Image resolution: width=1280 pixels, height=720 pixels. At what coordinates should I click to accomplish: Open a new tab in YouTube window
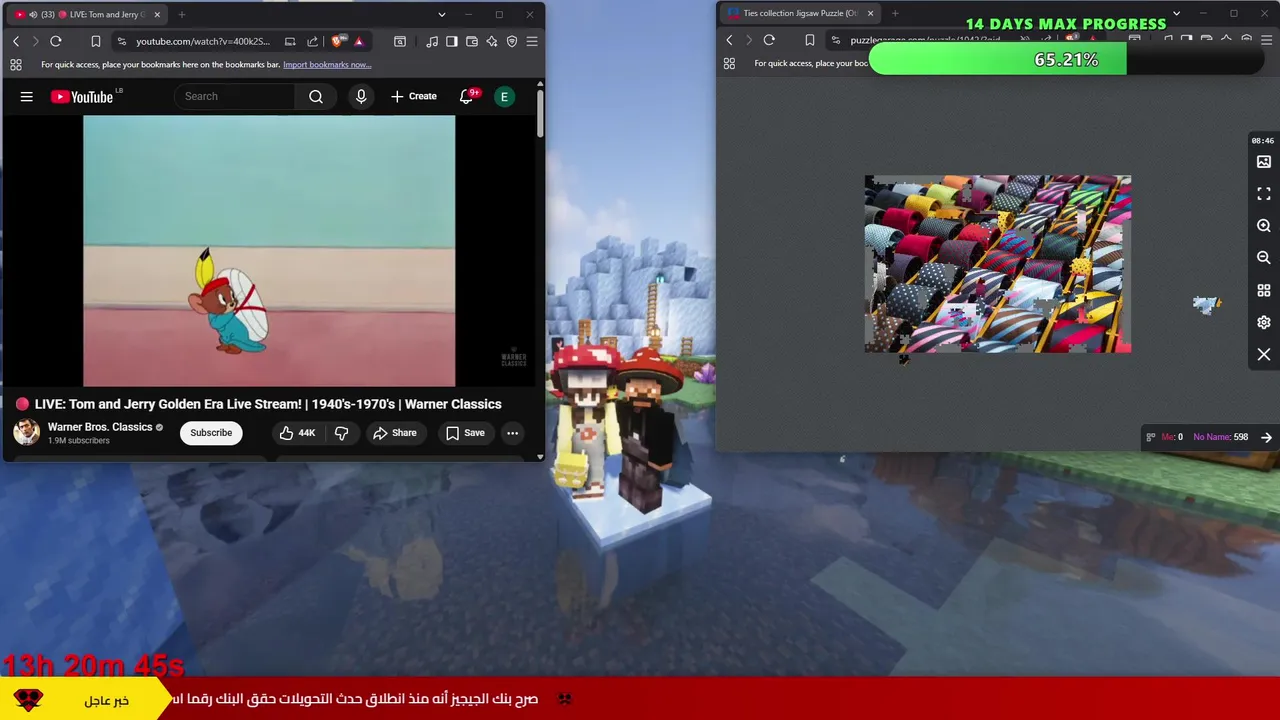[x=182, y=15]
